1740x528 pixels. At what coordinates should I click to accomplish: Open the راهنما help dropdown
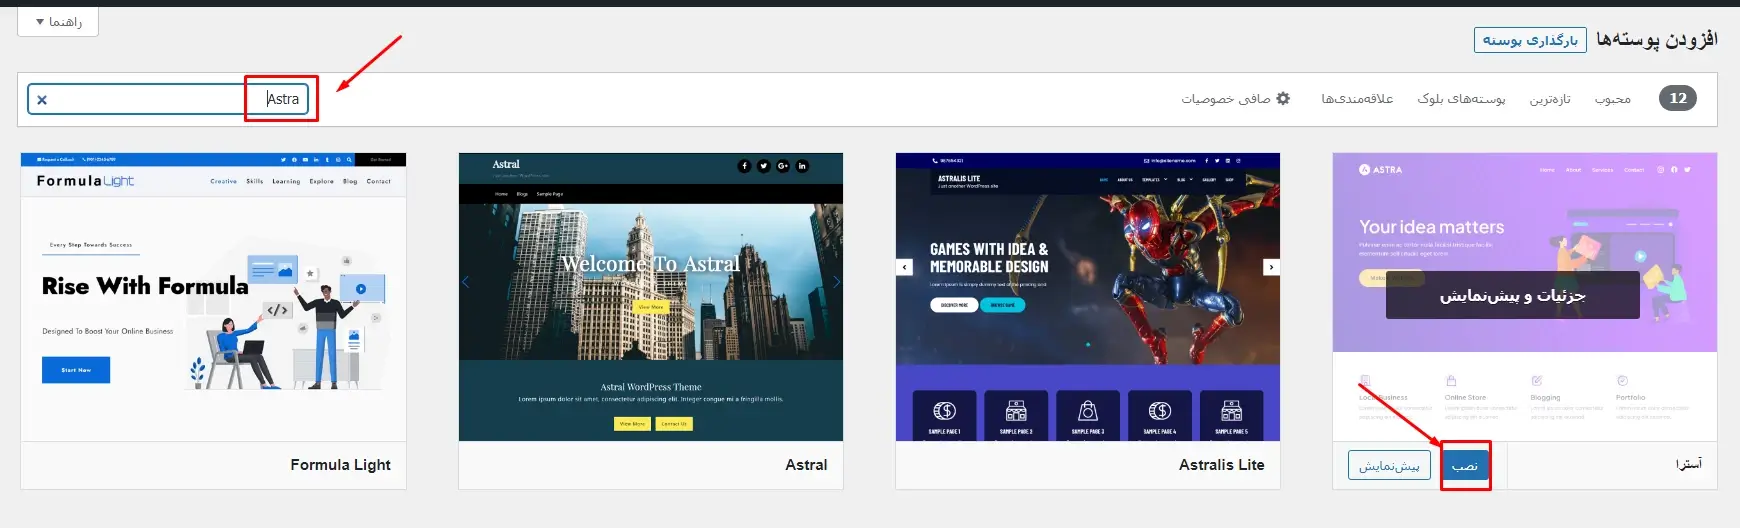tap(58, 22)
